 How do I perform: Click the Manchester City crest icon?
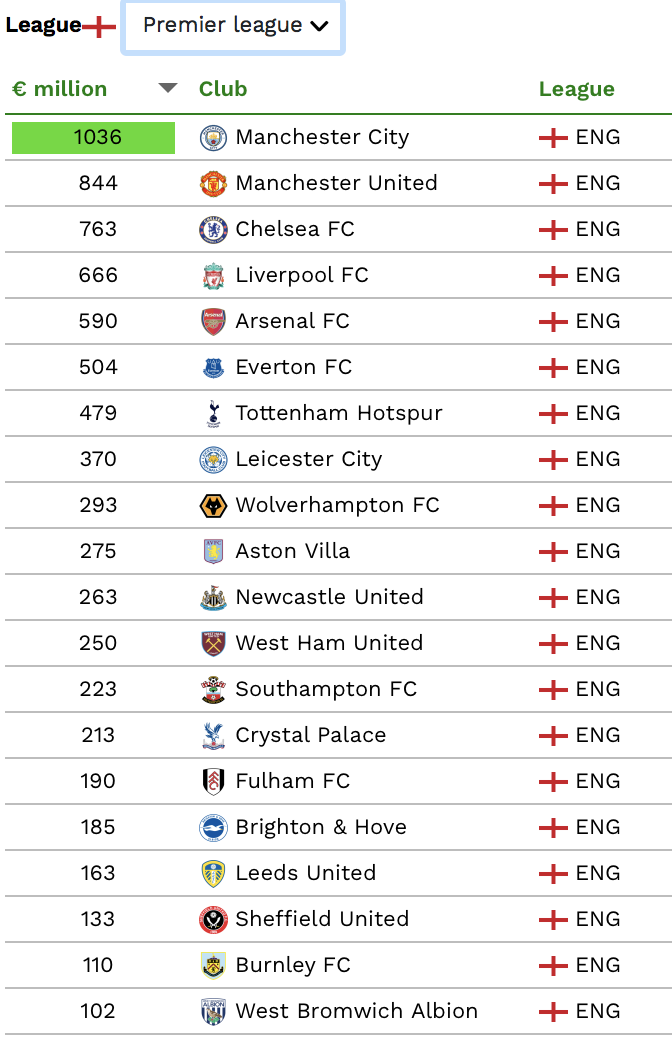213,138
